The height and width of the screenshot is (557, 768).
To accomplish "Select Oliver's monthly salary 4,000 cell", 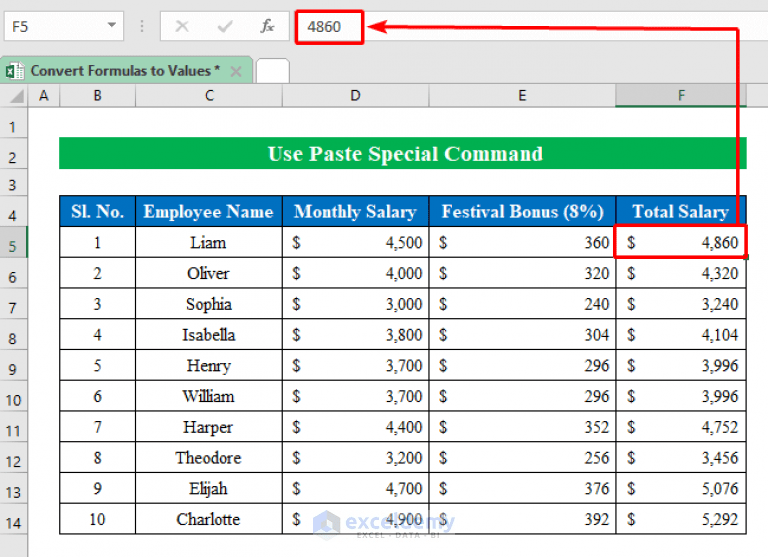I will tap(356, 273).
